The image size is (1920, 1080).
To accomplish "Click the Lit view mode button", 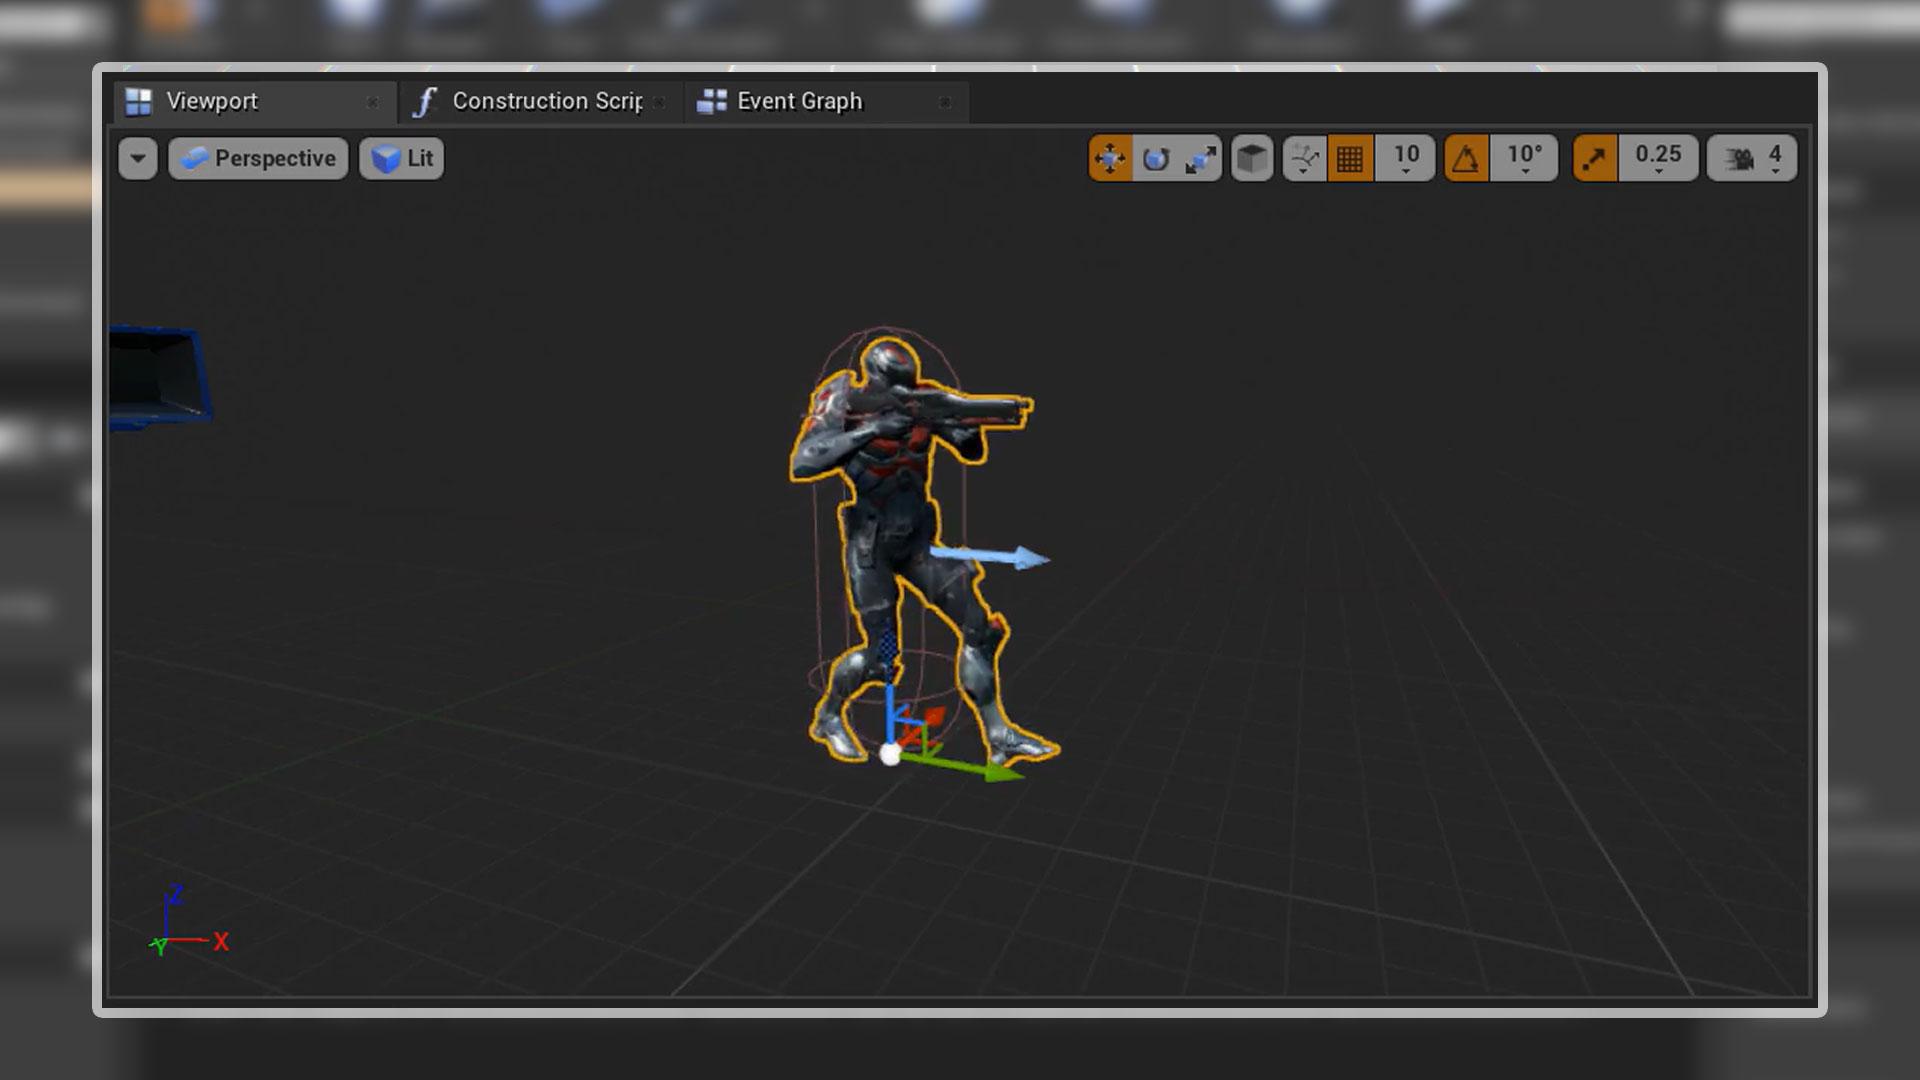I will point(401,158).
